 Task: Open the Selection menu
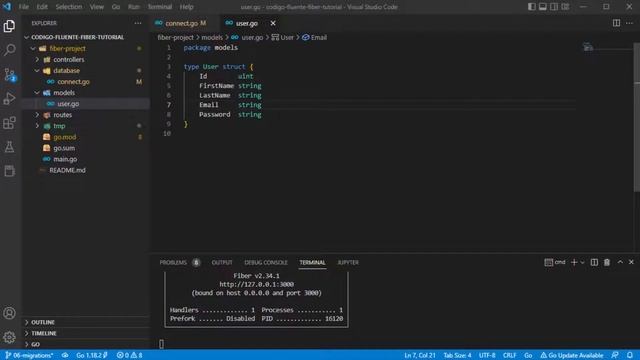(69, 7)
